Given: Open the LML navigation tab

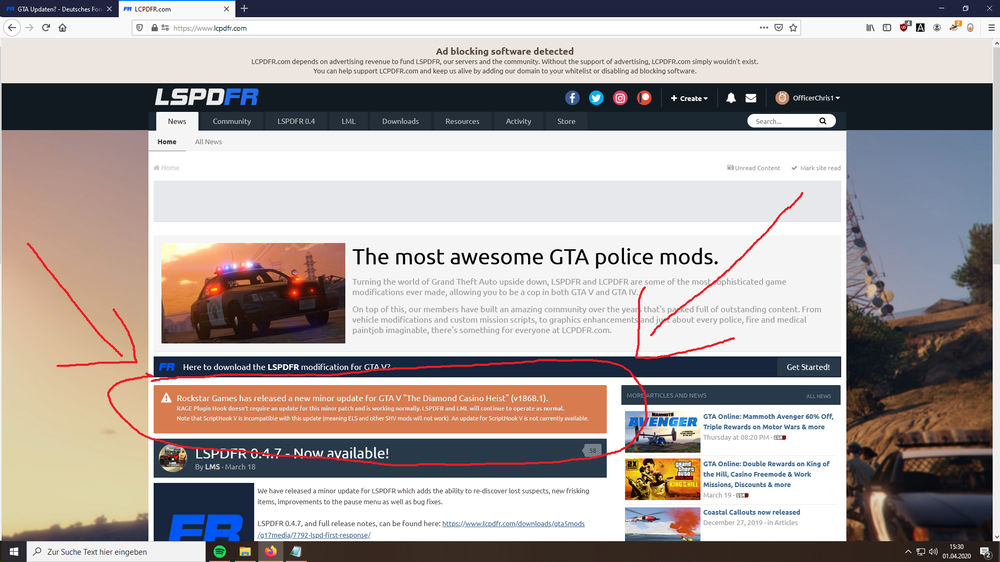Looking at the screenshot, I should 348,121.
